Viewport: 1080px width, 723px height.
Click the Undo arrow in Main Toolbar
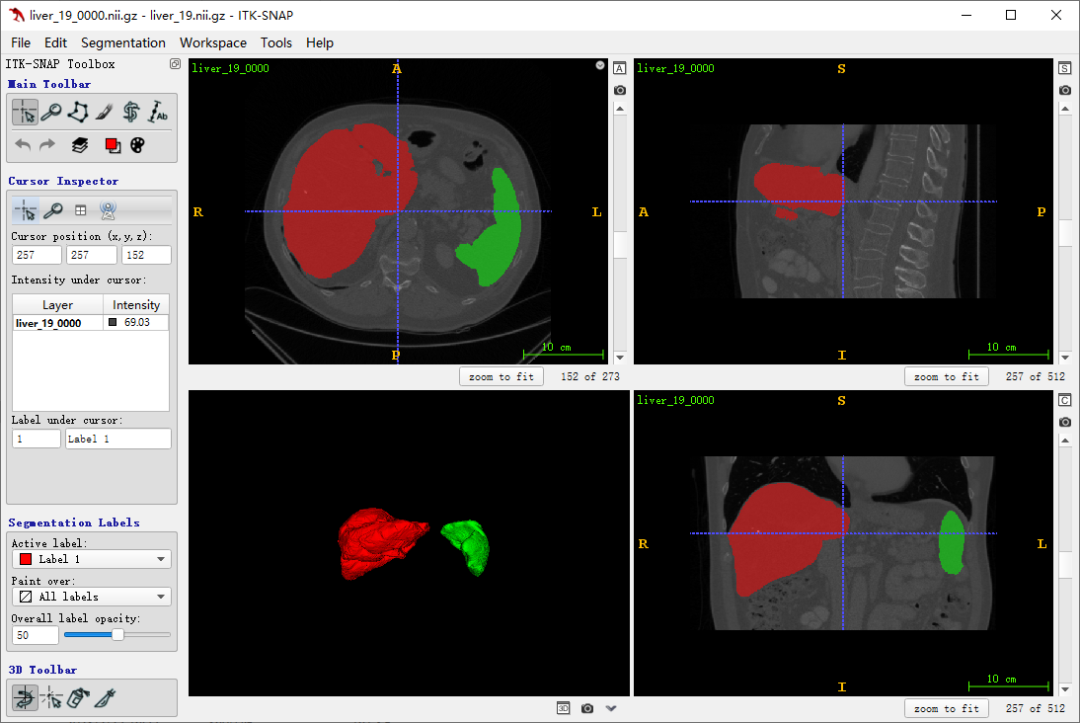click(23, 145)
